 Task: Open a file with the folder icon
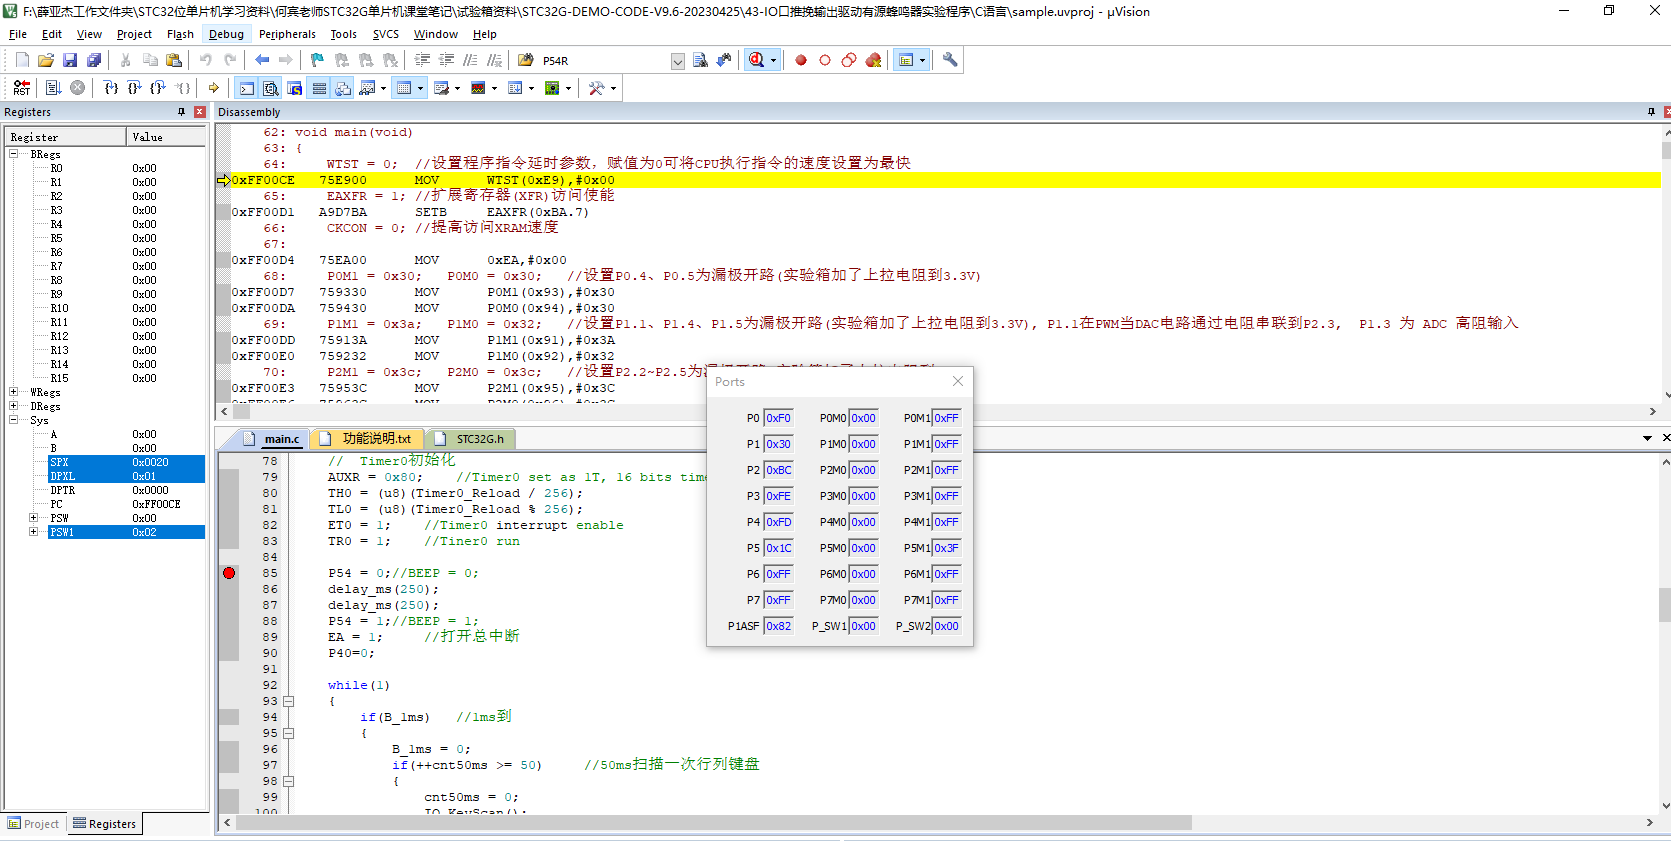46,60
